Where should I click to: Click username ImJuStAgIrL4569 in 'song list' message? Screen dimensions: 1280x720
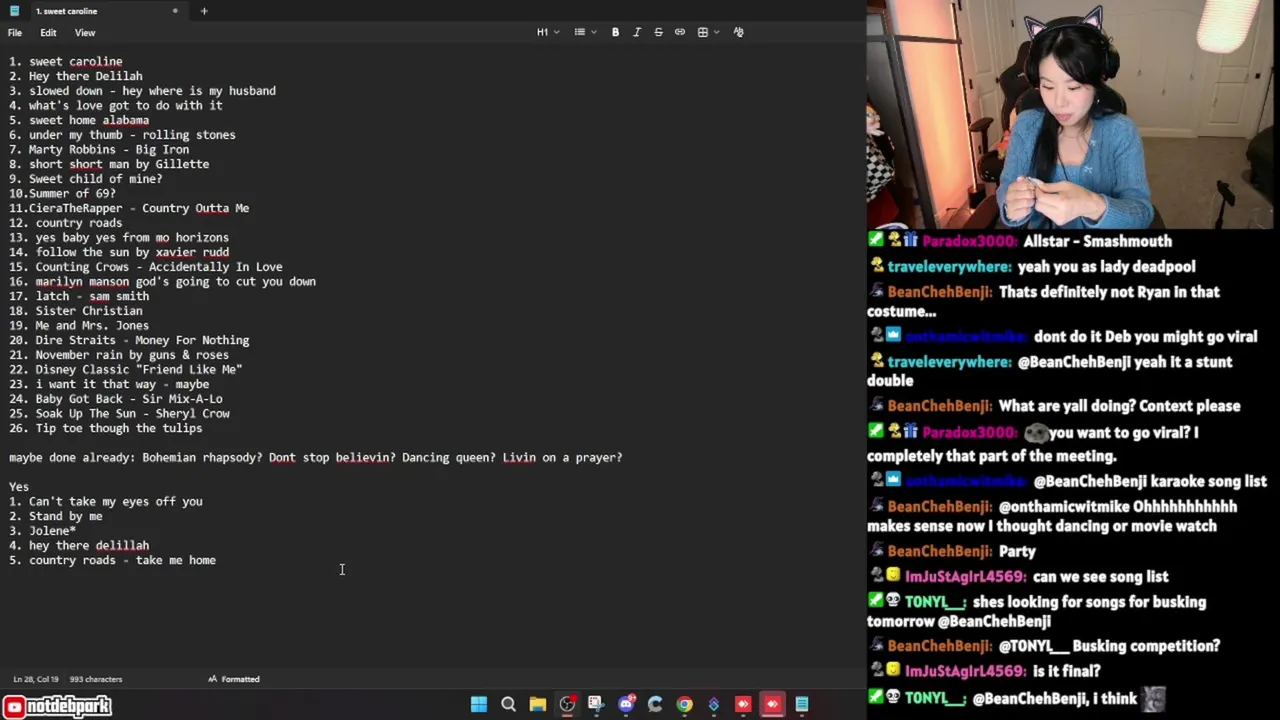click(x=965, y=577)
